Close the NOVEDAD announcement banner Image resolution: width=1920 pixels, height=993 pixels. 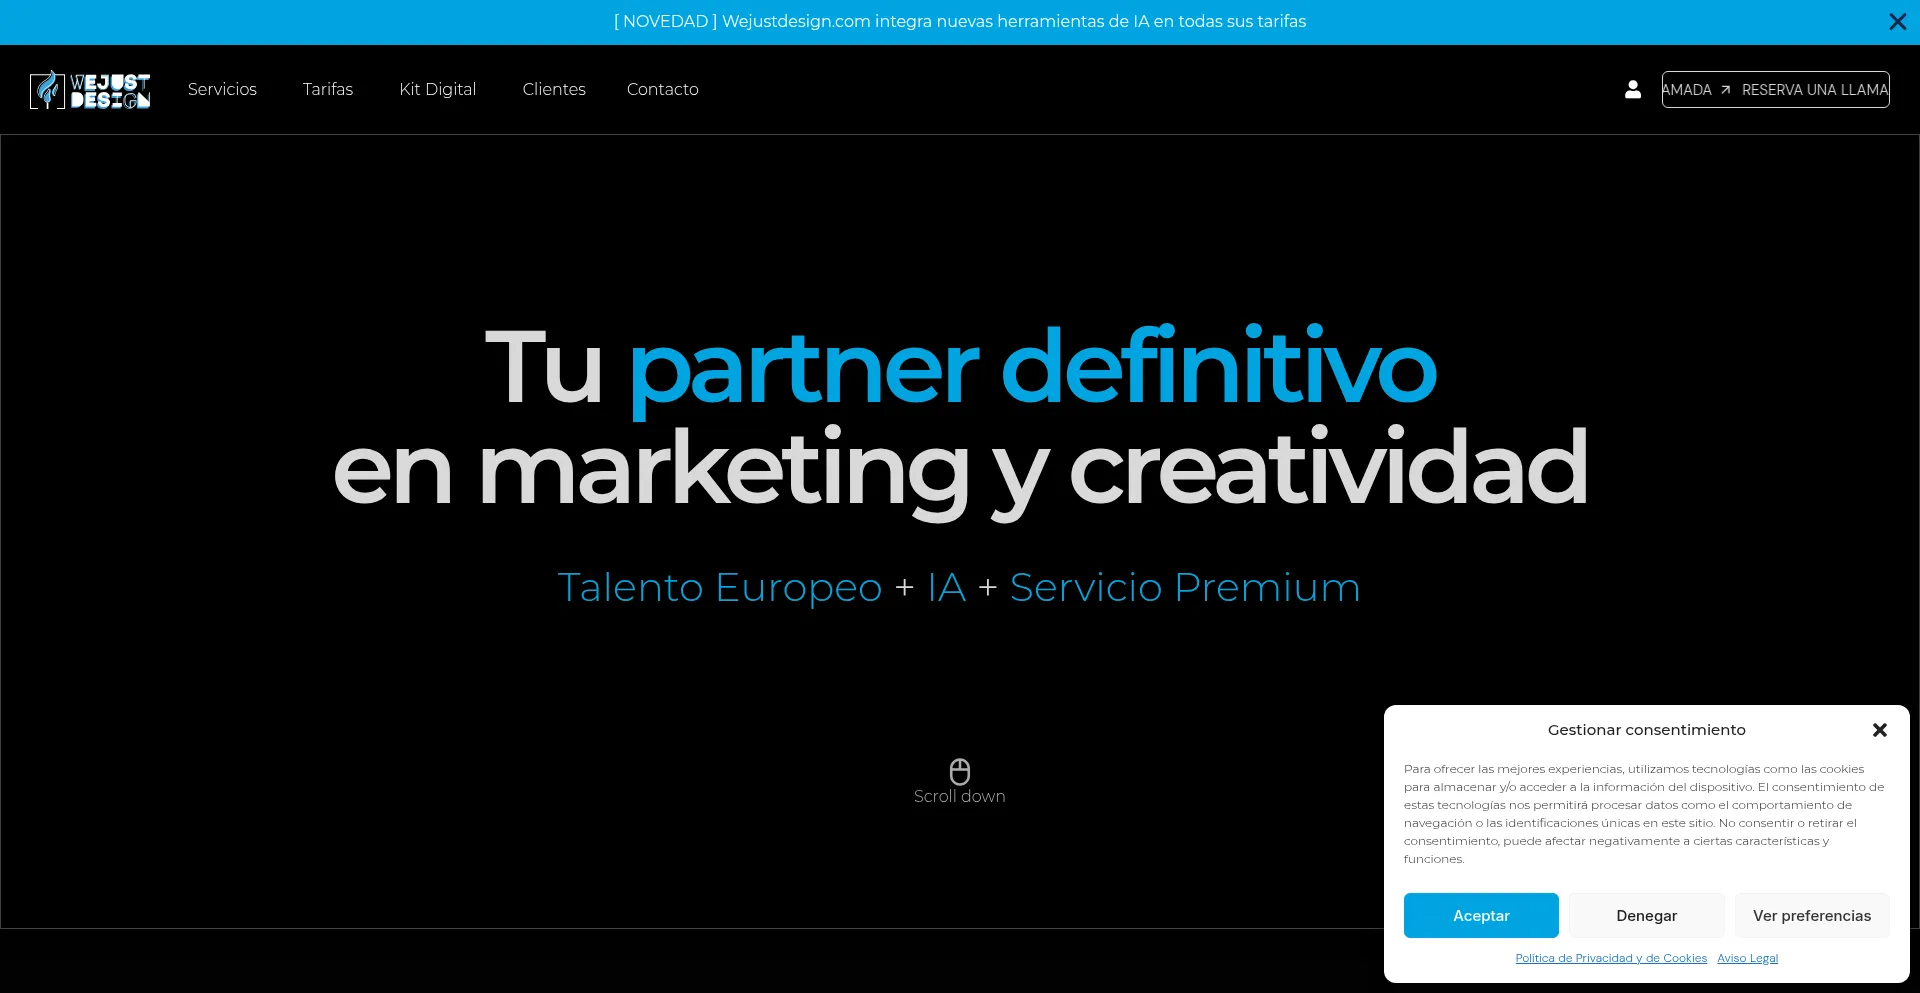[1897, 22]
